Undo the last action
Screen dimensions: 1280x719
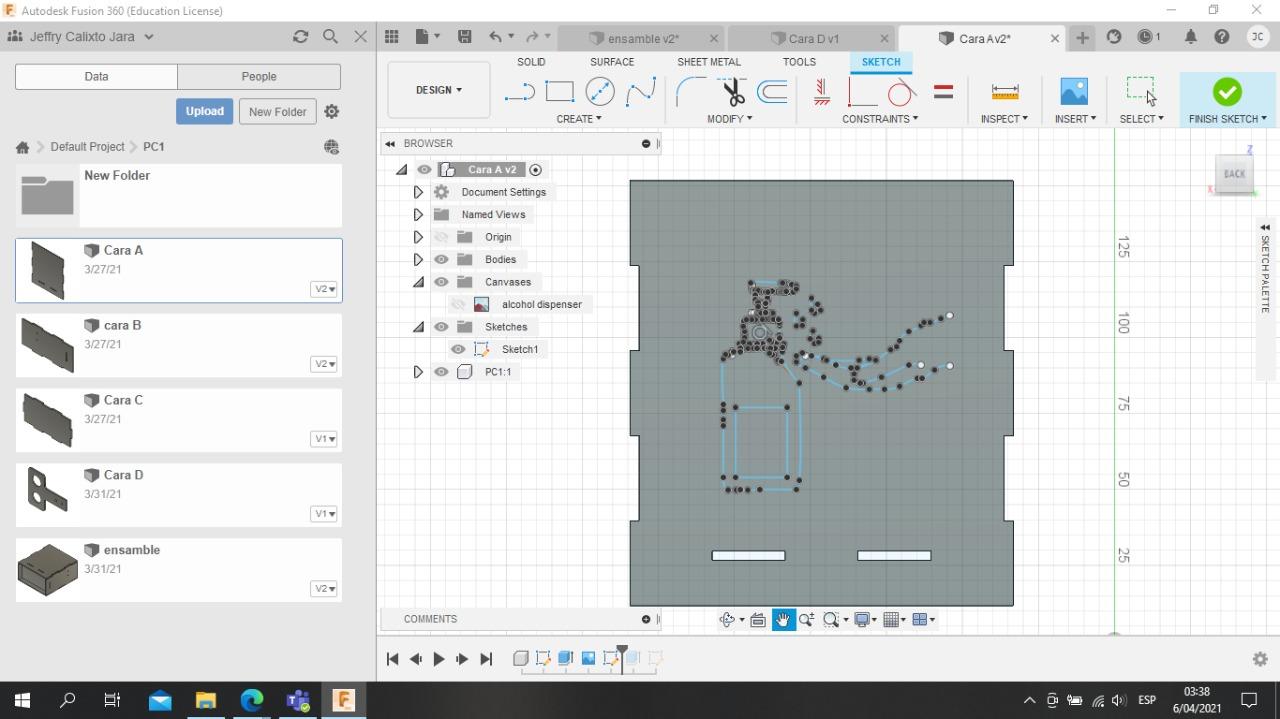point(495,37)
